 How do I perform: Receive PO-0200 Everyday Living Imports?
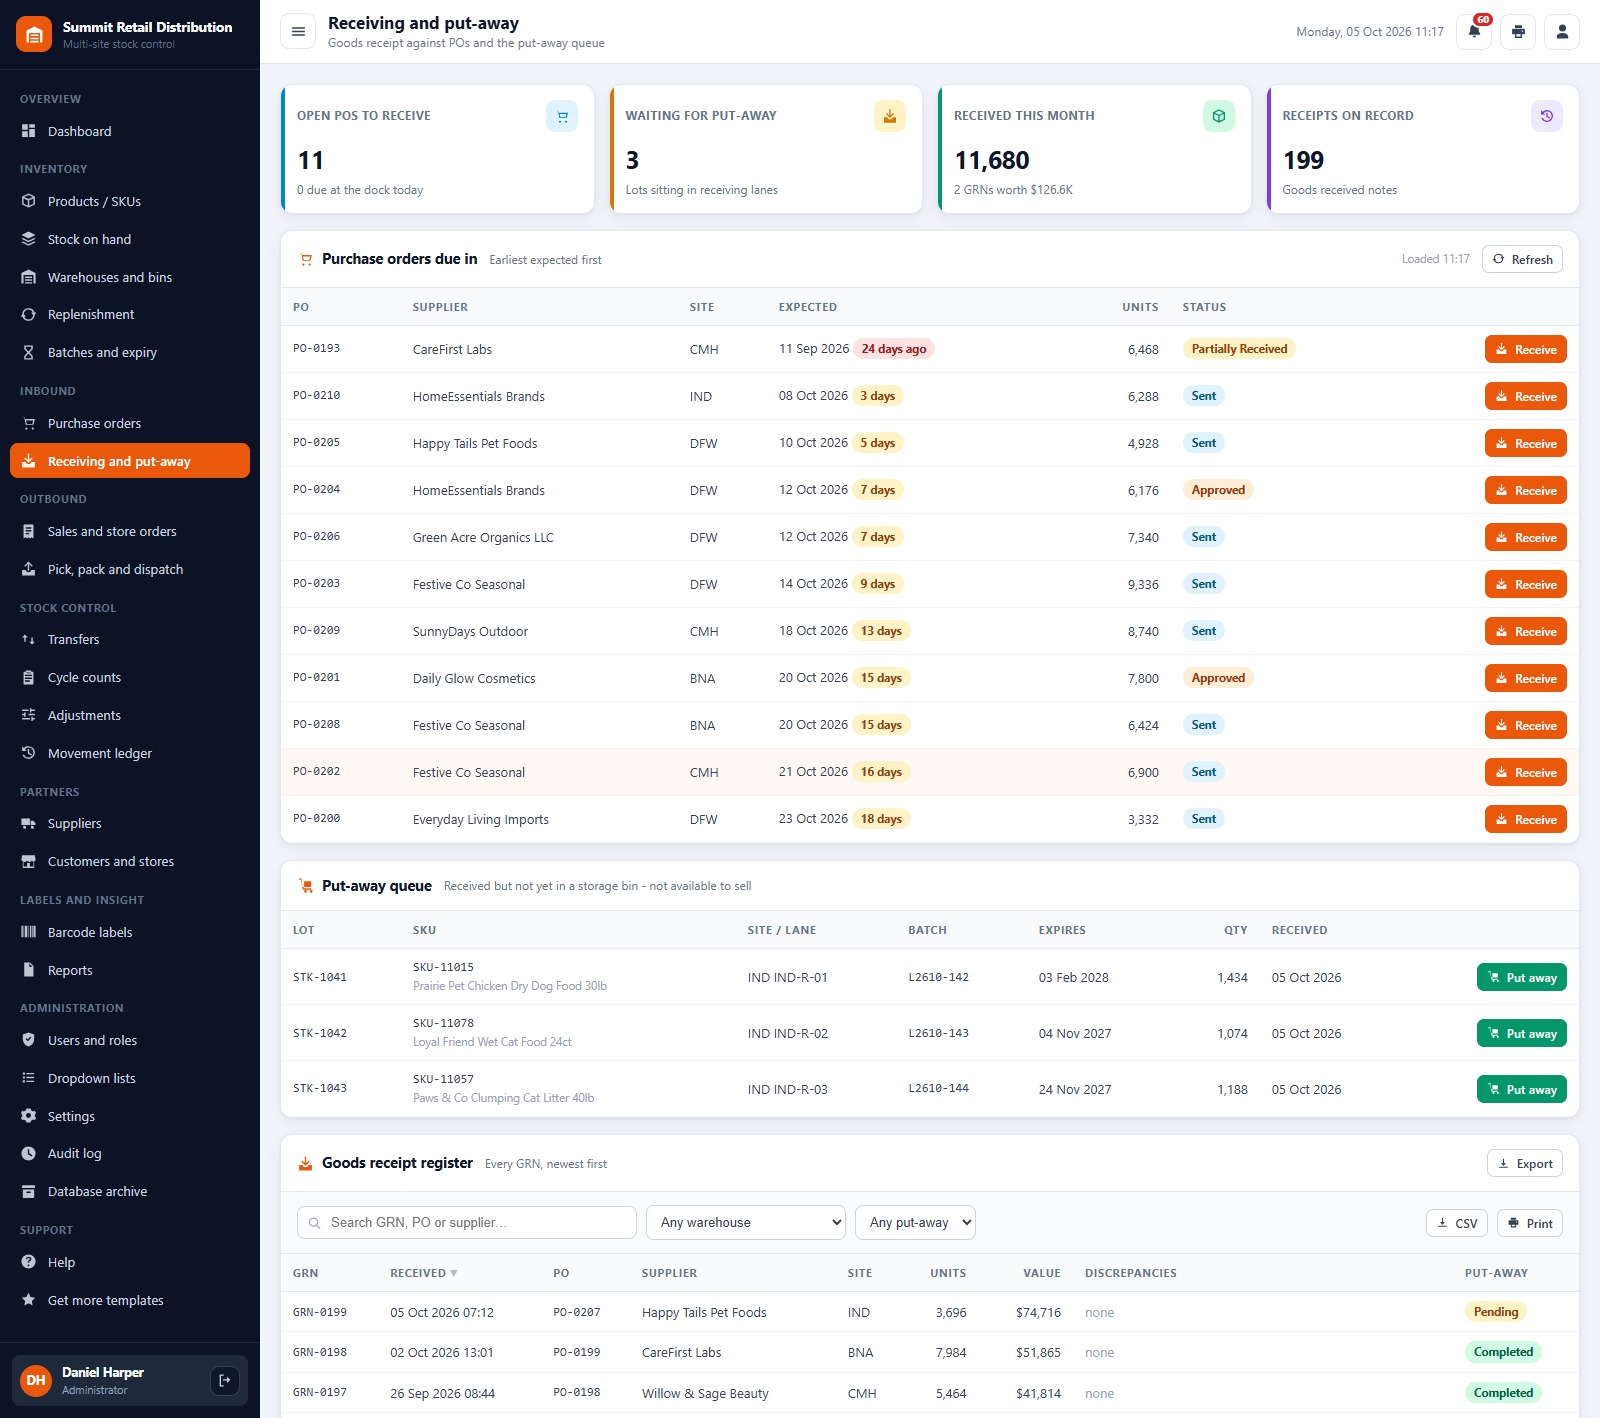(1526, 819)
